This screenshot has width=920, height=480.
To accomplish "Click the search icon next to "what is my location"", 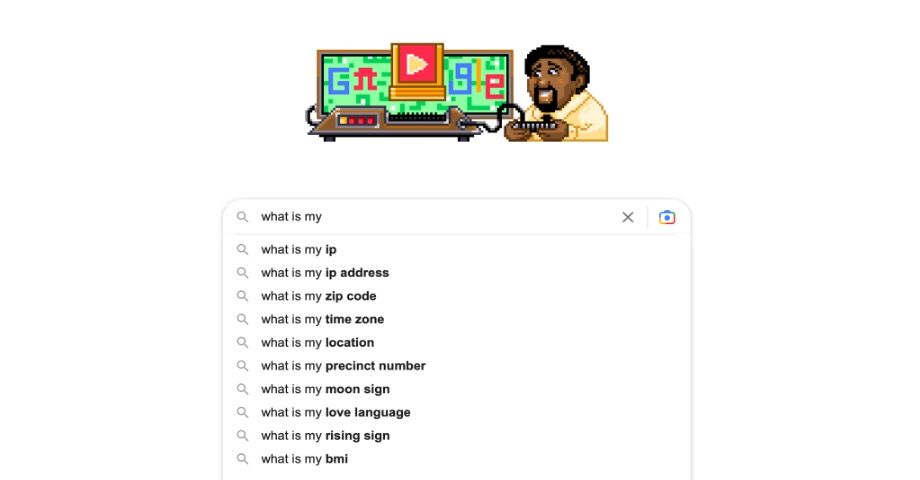I will 242,343.
